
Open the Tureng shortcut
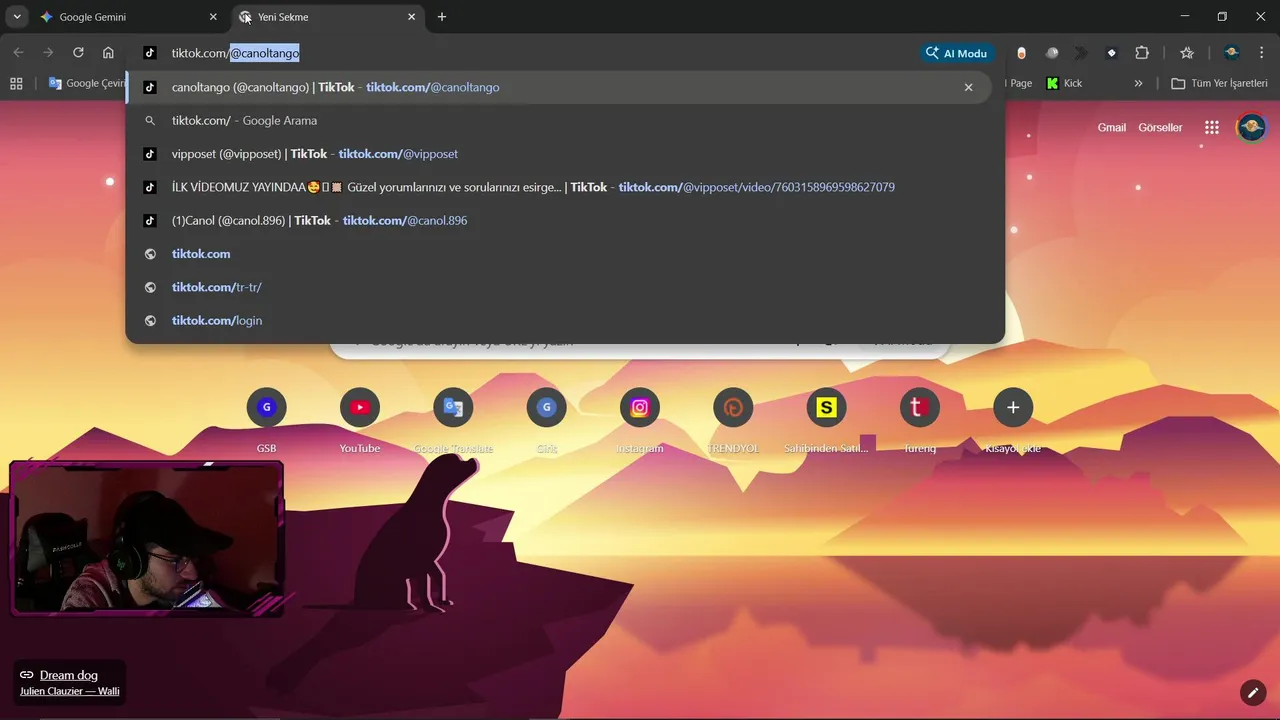[x=919, y=420]
